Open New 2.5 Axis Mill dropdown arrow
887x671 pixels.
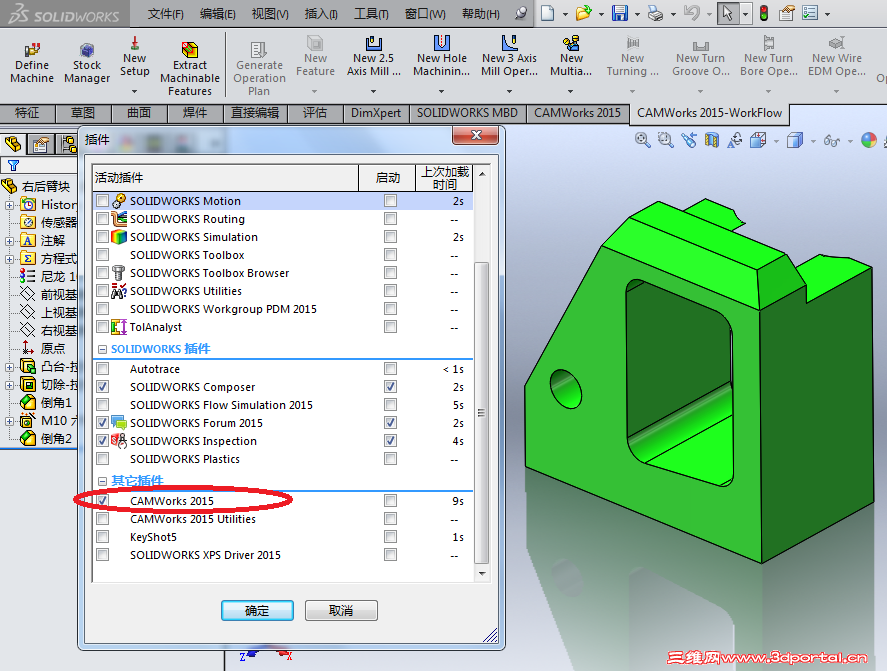click(x=373, y=92)
